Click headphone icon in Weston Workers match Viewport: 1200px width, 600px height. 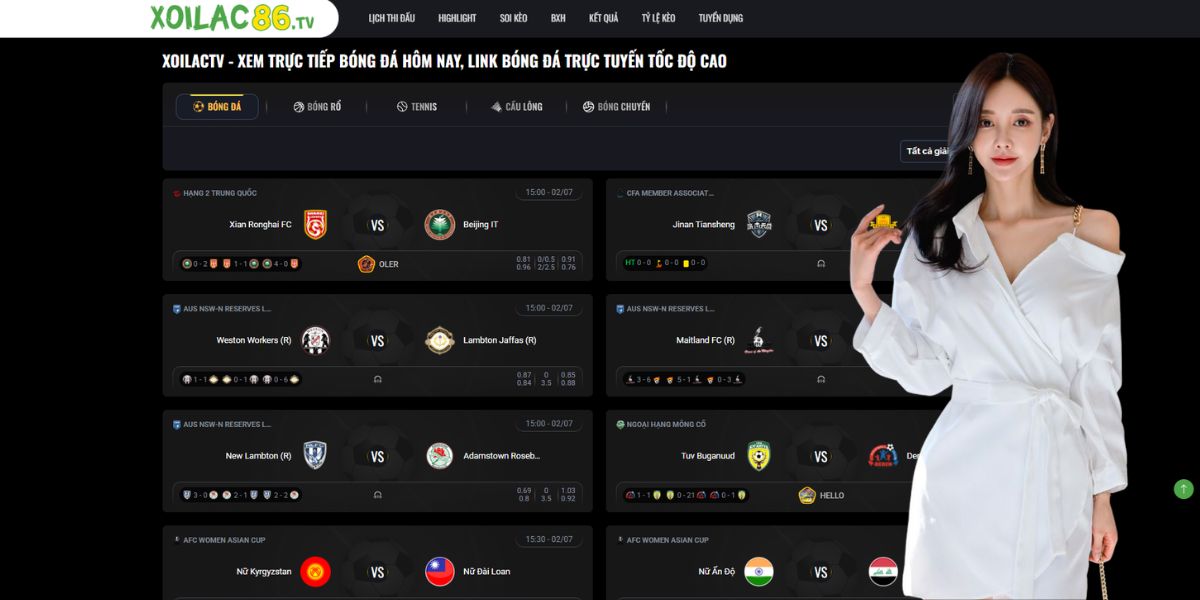click(x=377, y=380)
